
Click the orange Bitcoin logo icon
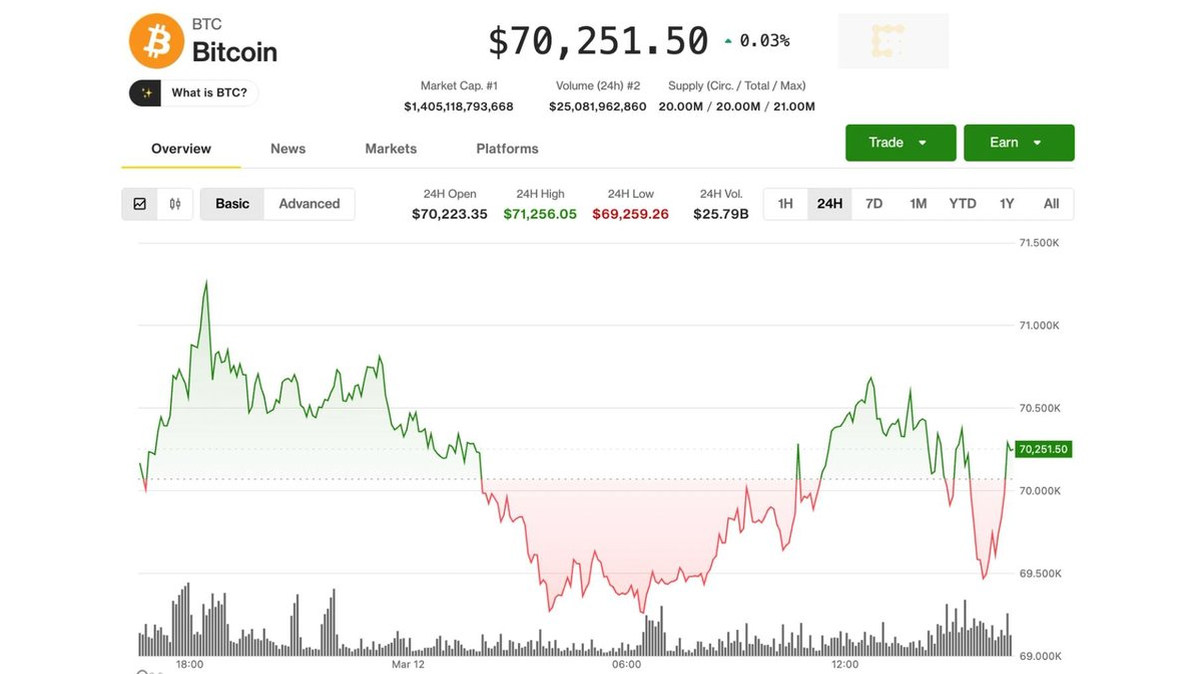coord(157,41)
